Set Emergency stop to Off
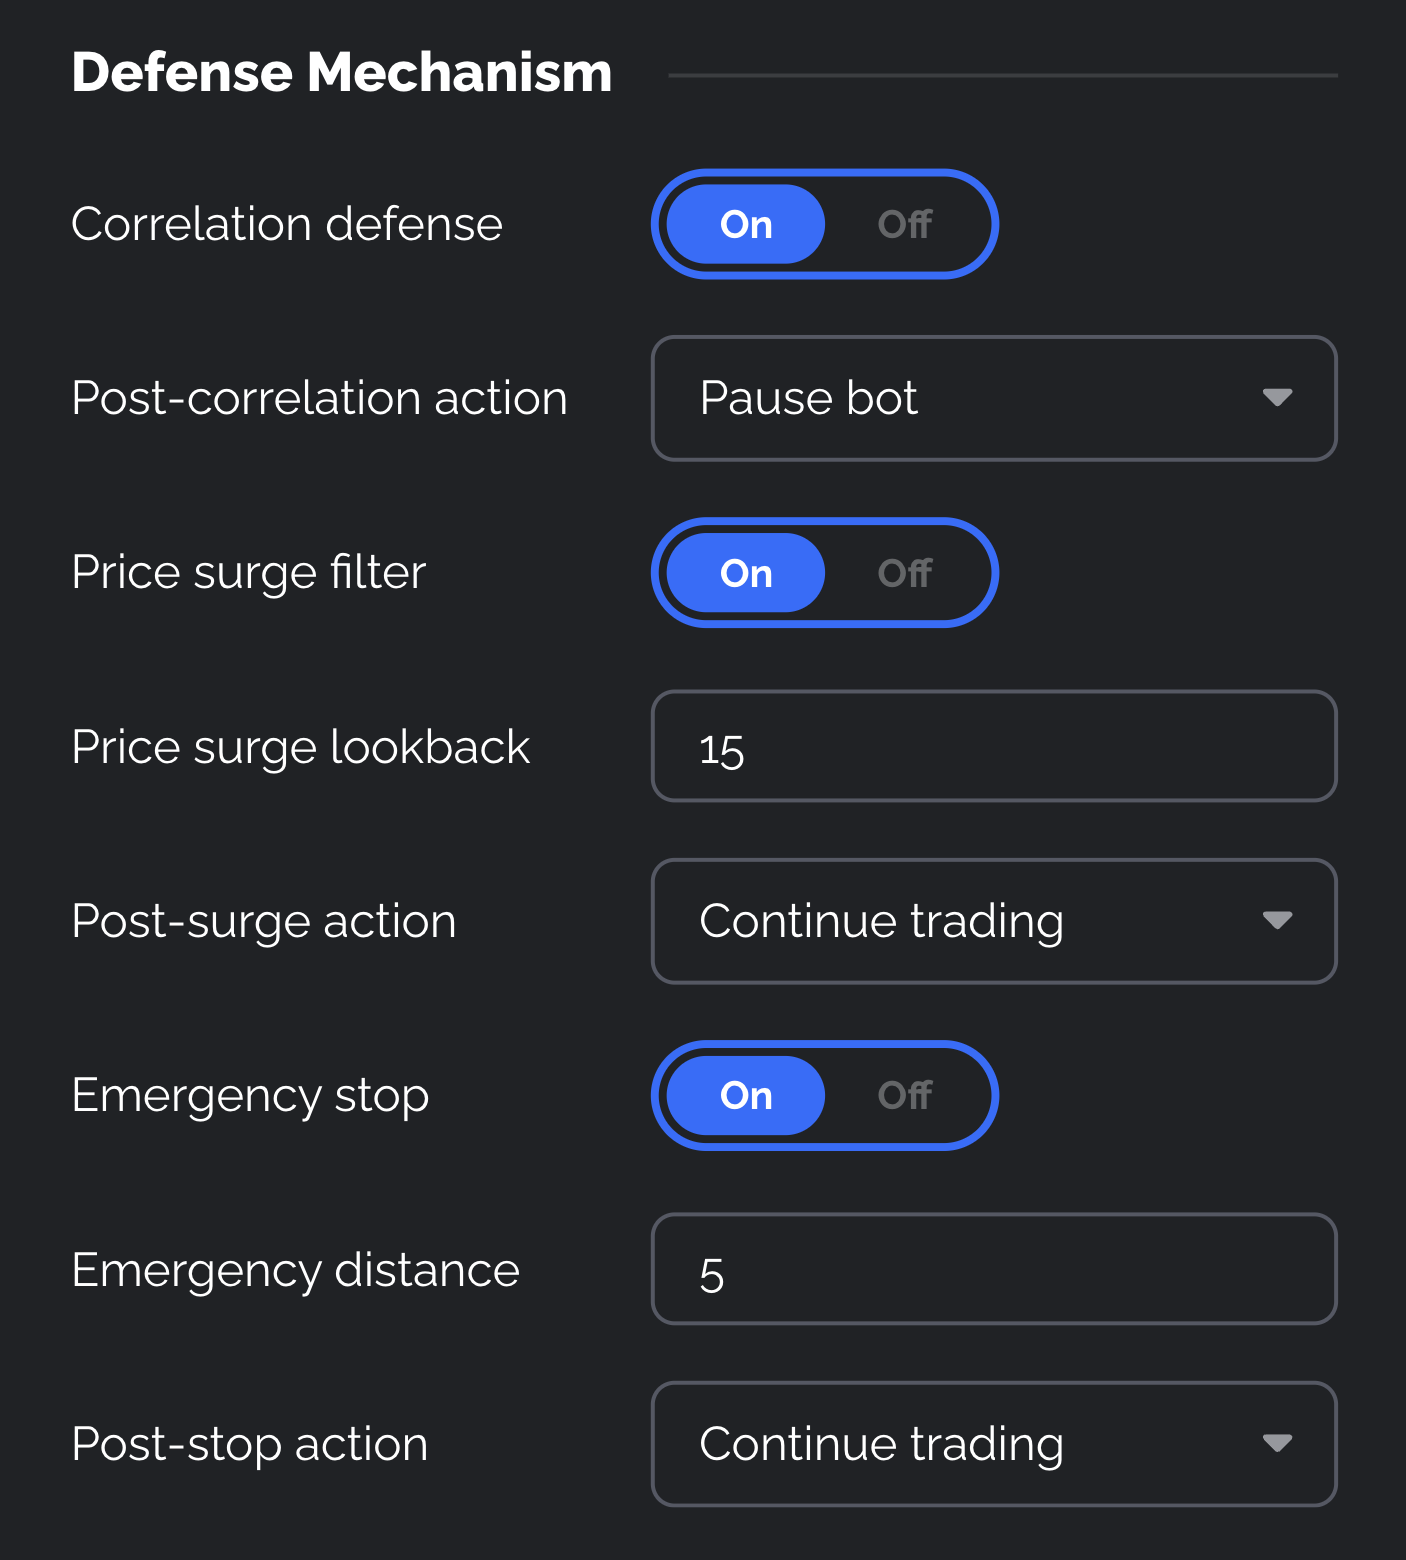 coord(904,1096)
